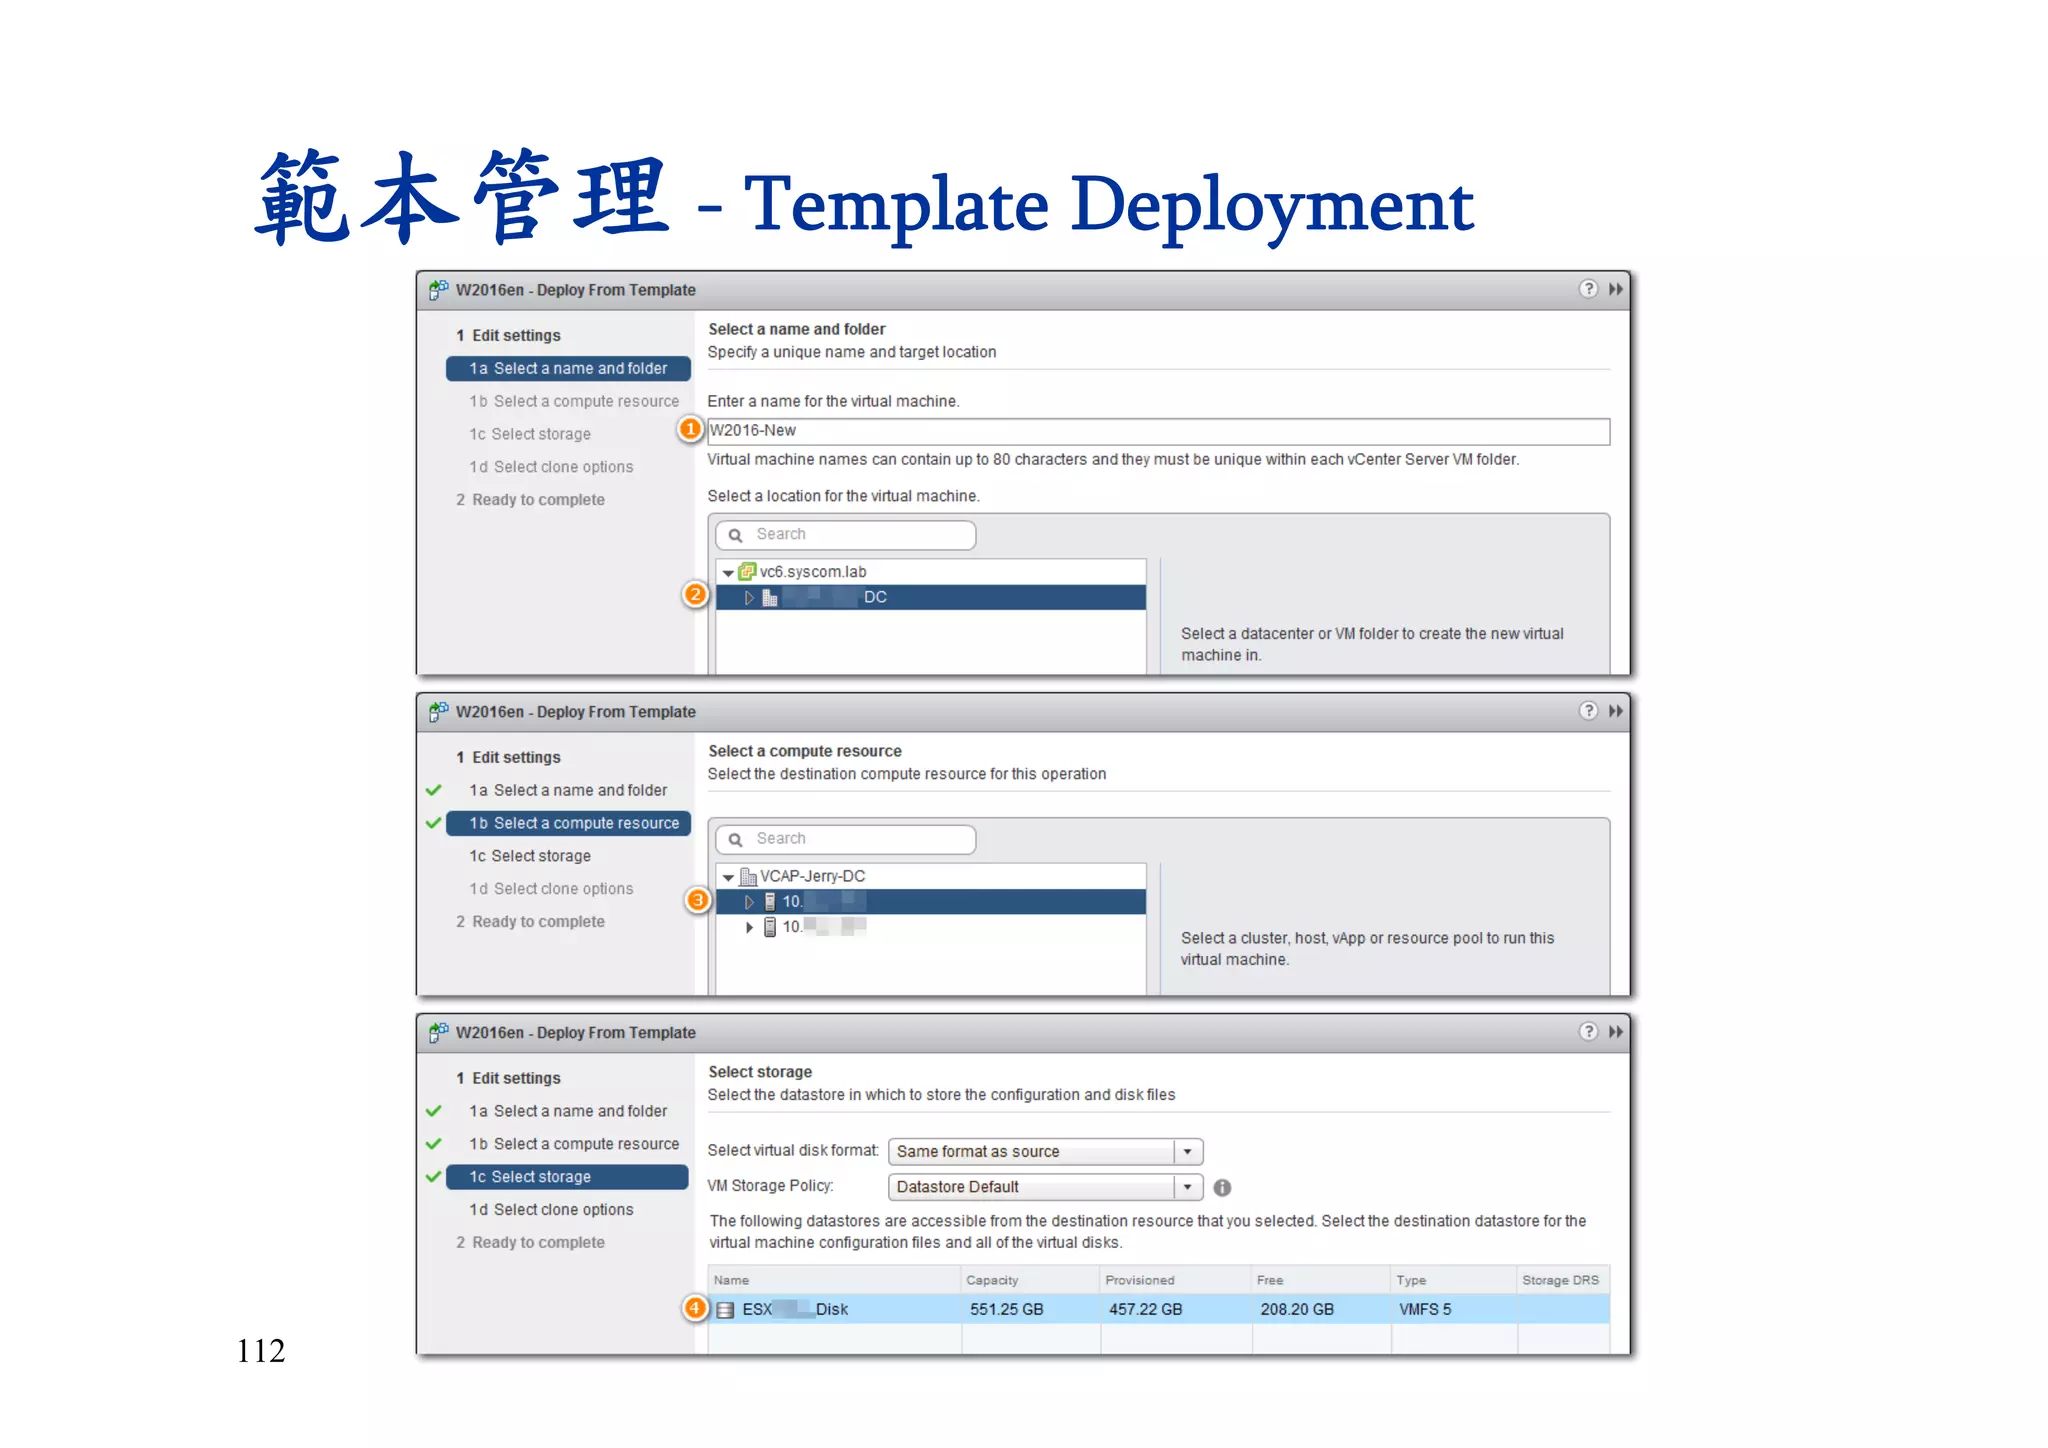The height and width of the screenshot is (1448, 2048).
Task: Click Search field in location picker
Action: (846, 535)
